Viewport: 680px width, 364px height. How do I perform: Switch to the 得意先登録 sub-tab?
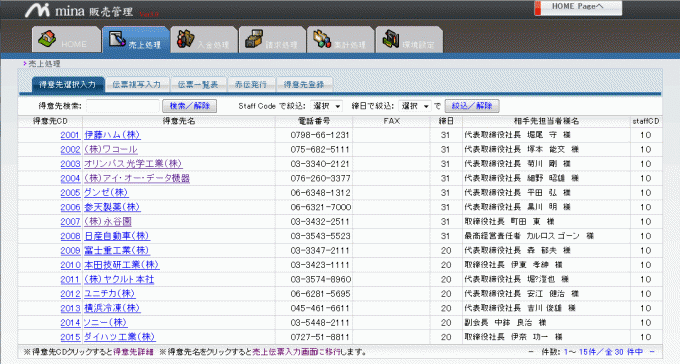click(304, 85)
